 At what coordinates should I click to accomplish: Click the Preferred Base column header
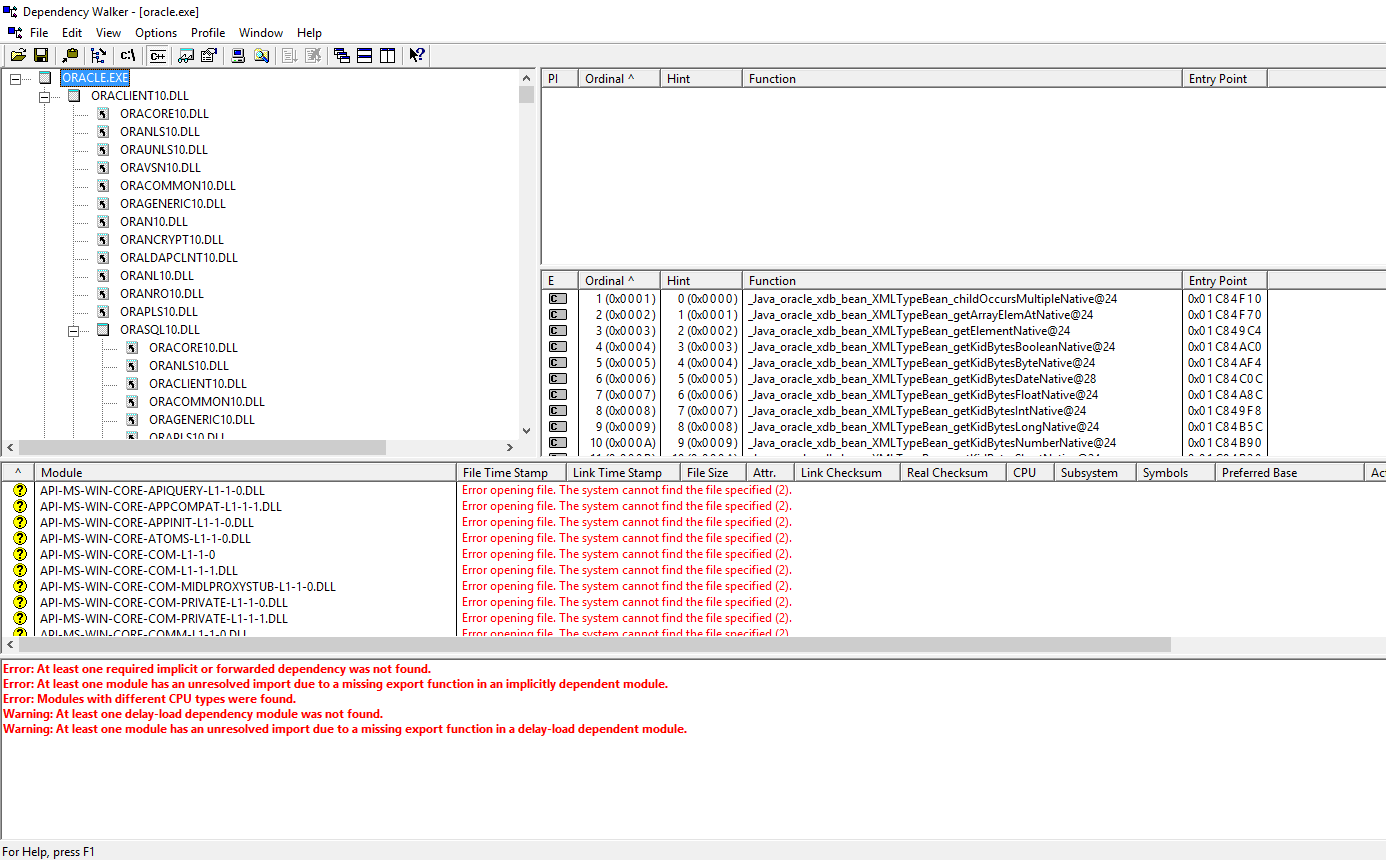[x=1290, y=473]
